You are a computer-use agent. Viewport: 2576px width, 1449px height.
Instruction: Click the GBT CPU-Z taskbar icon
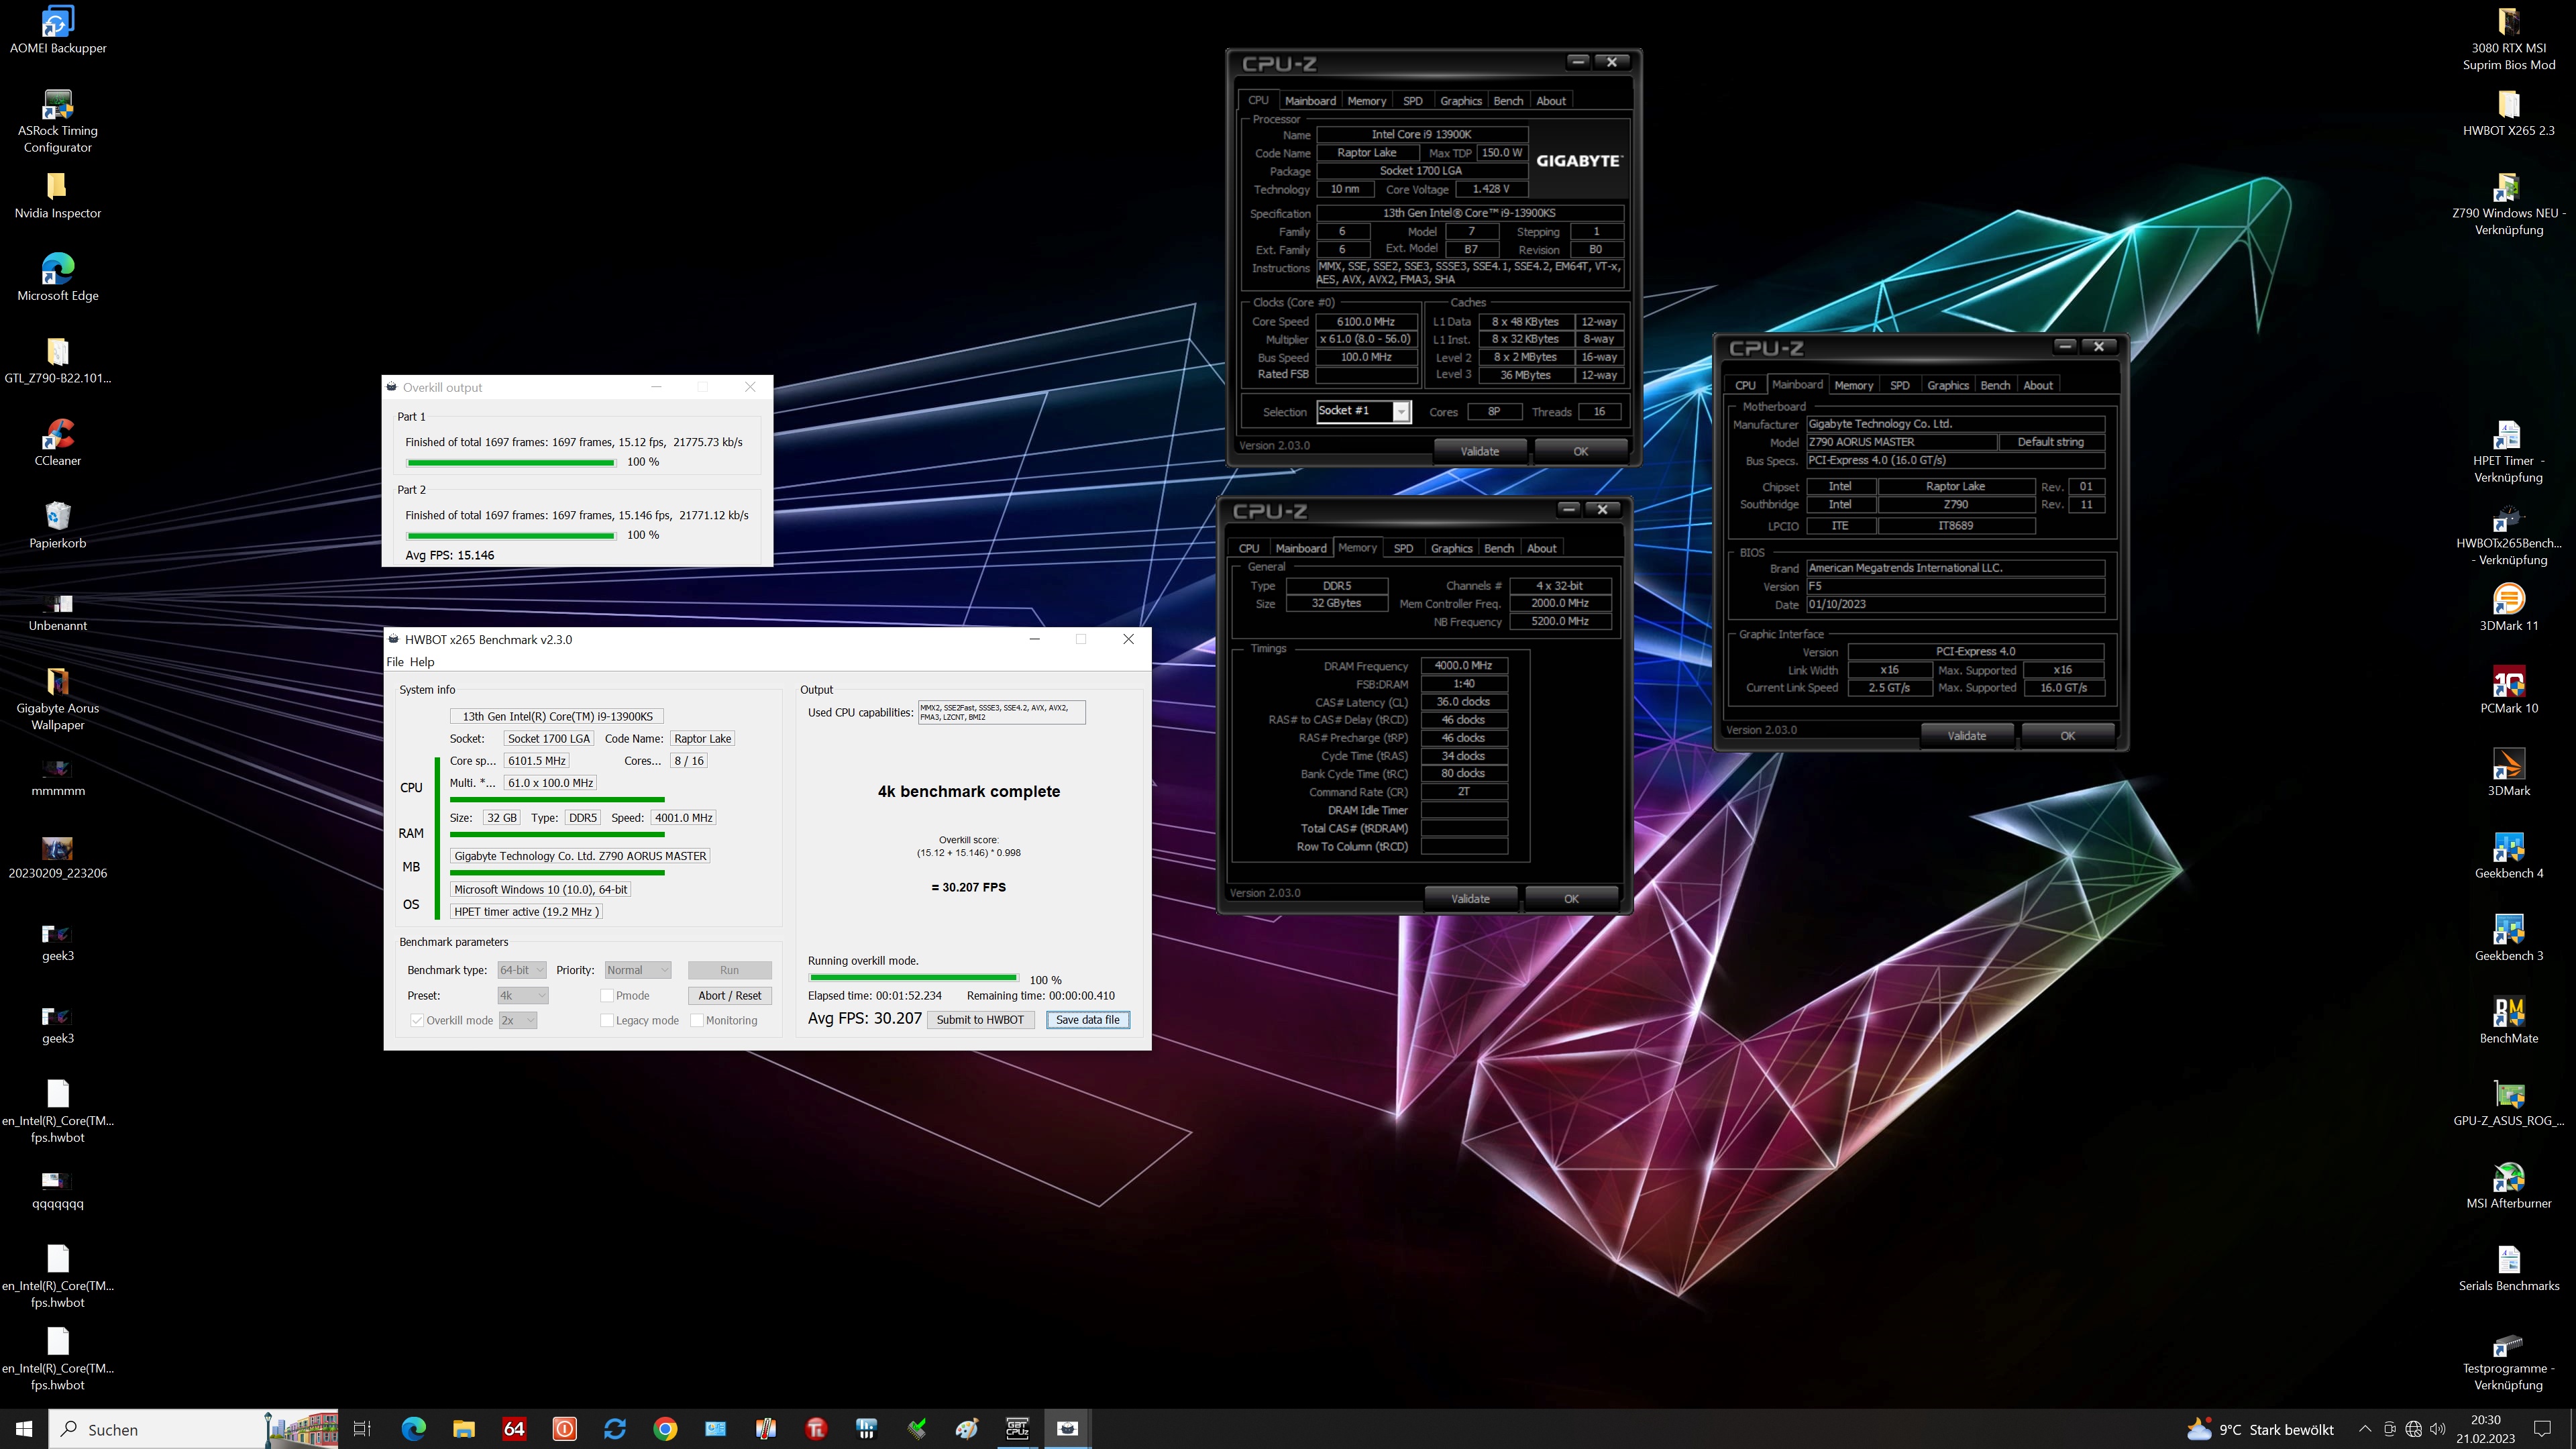tap(1017, 1429)
